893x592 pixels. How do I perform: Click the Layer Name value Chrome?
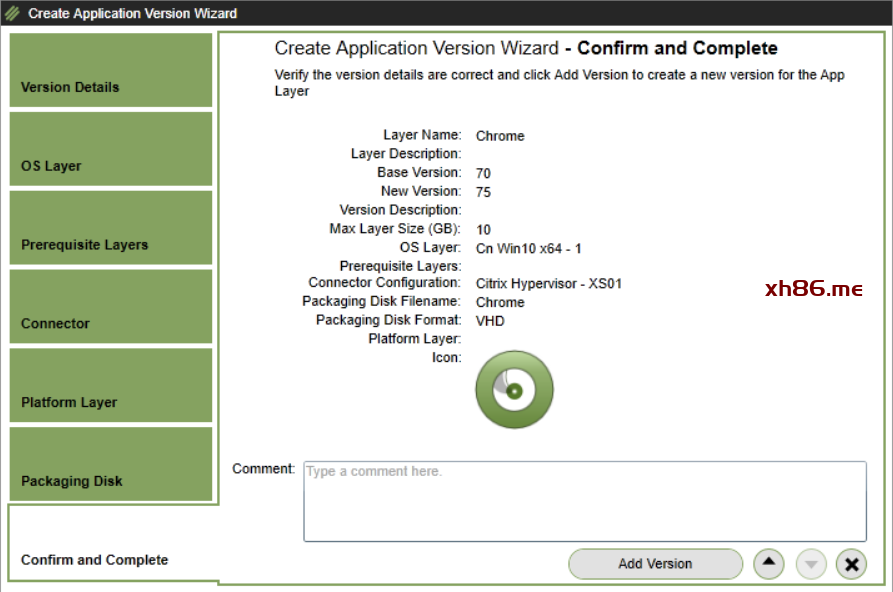pos(500,136)
